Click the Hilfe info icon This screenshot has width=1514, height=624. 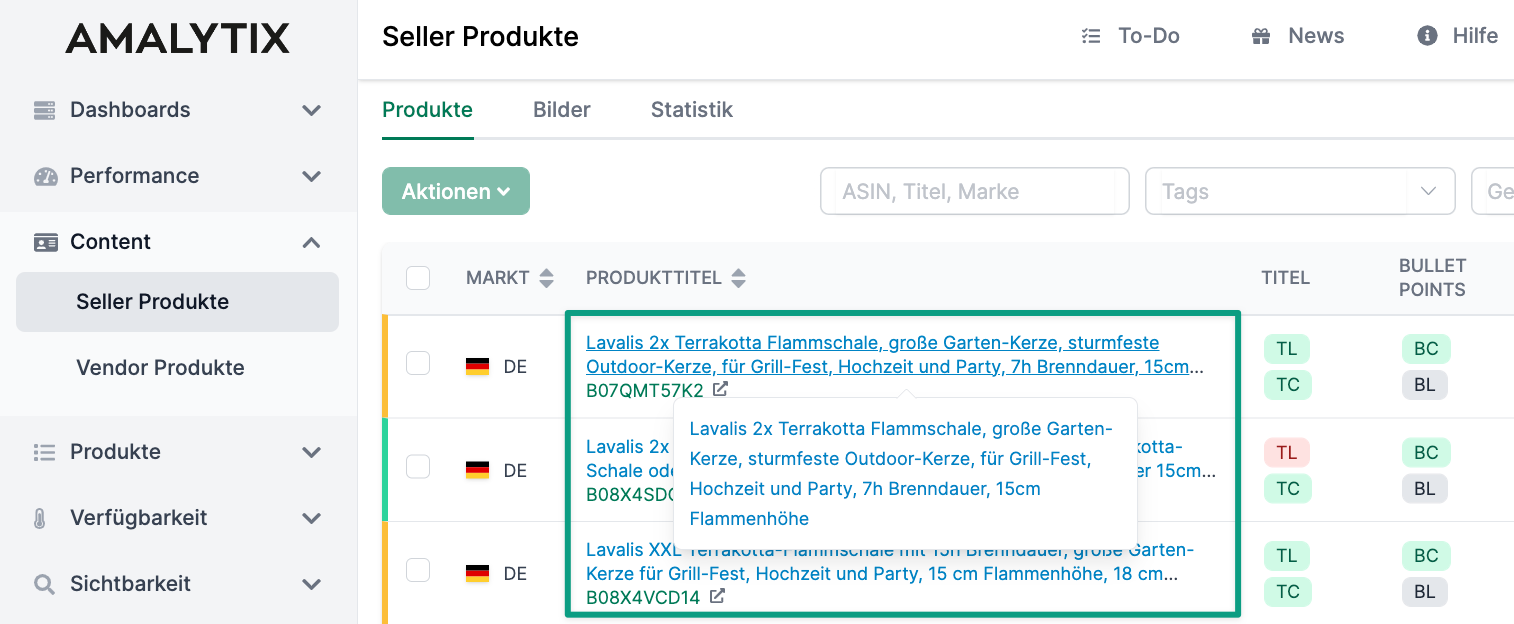[1427, 36]
